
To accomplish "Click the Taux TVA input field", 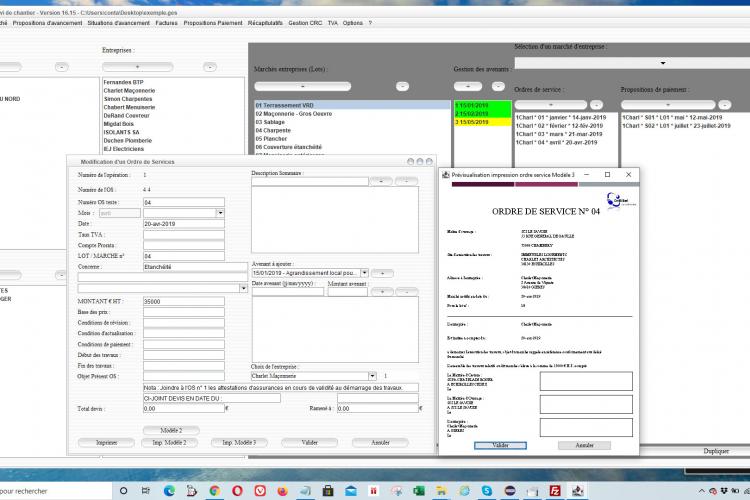I will point(184,234).
